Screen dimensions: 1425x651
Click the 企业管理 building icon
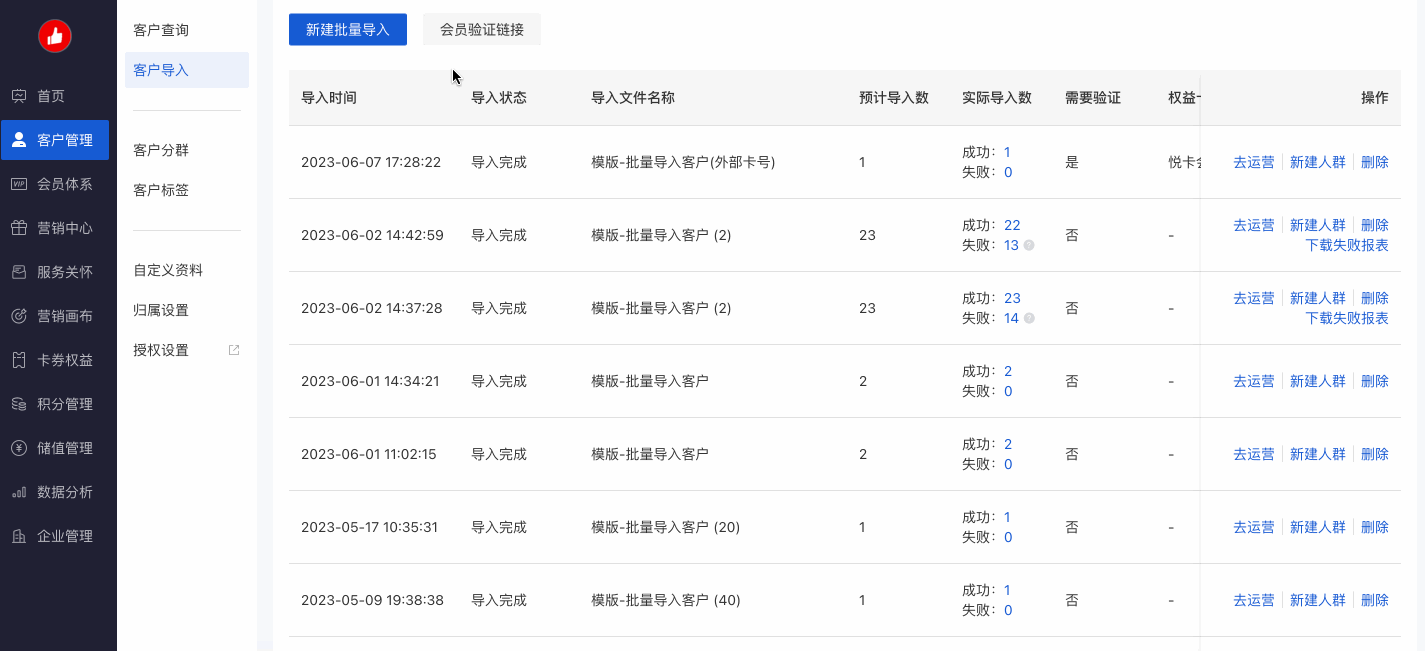click(x=19, y=536)
